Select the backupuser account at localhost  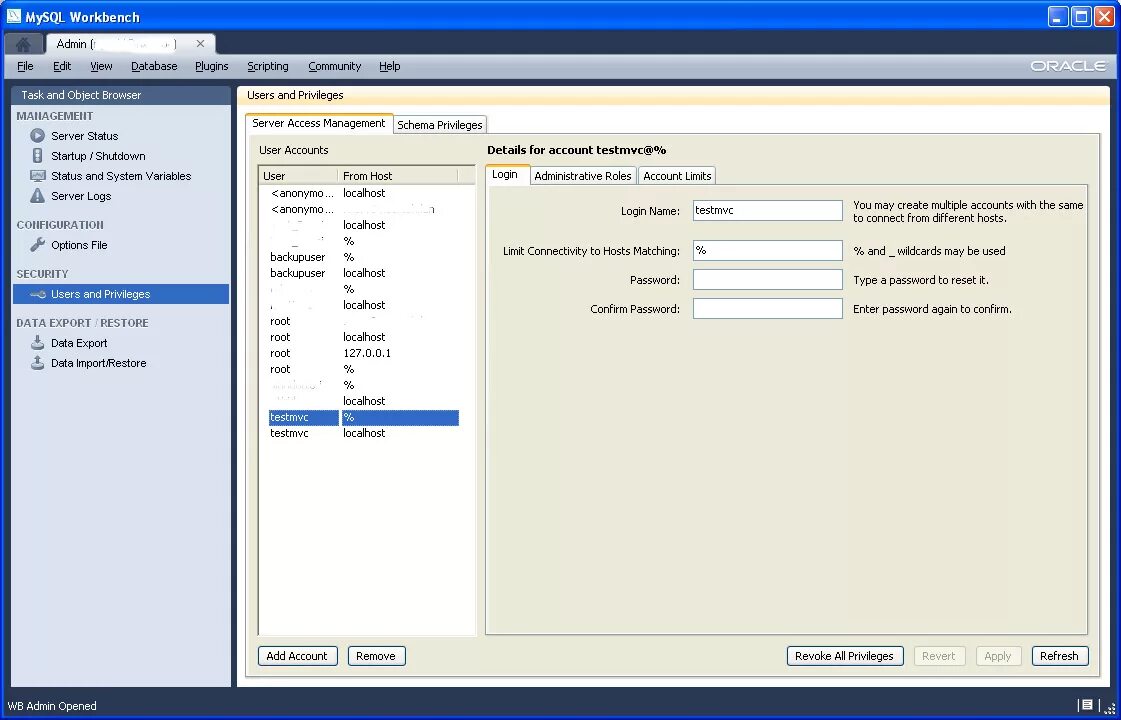coord(365,273)
